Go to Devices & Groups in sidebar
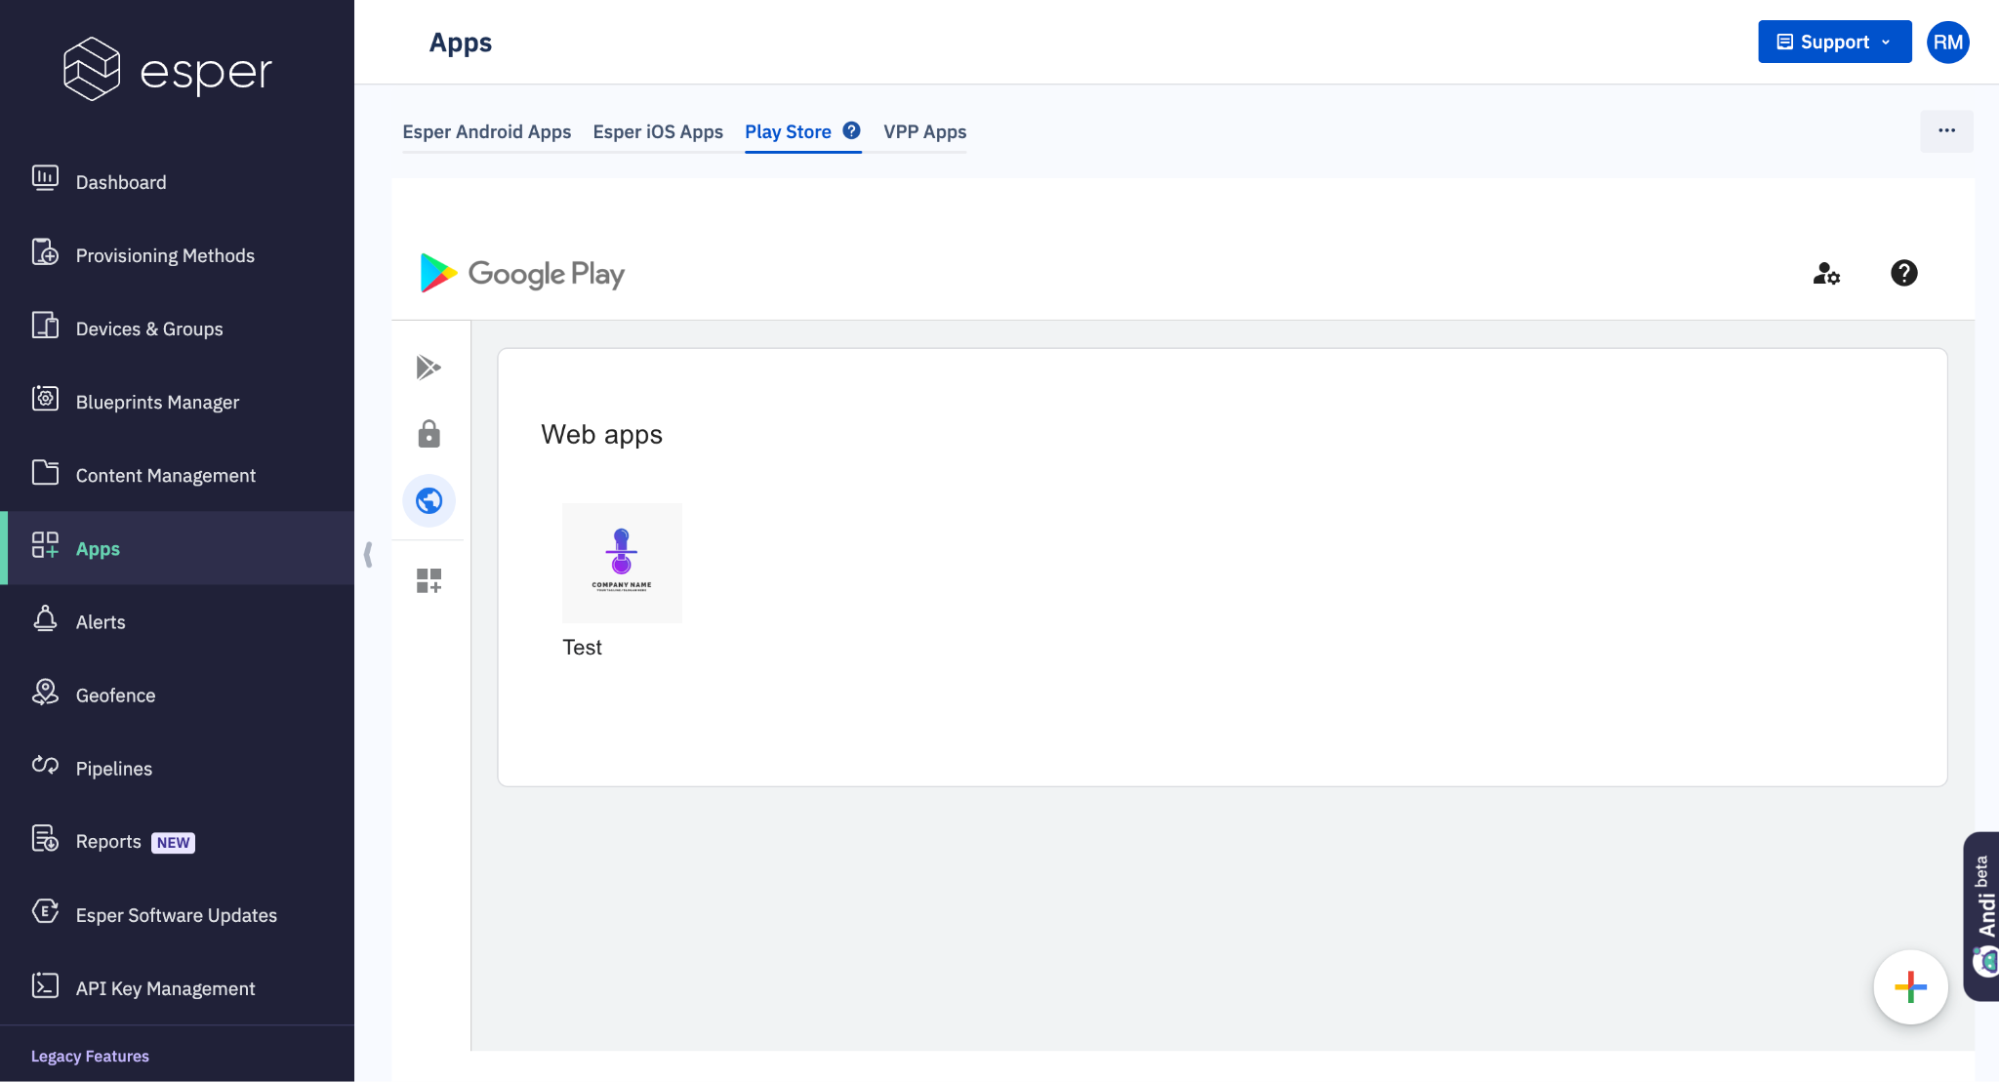The image size is (1999, 1083). 149,329
